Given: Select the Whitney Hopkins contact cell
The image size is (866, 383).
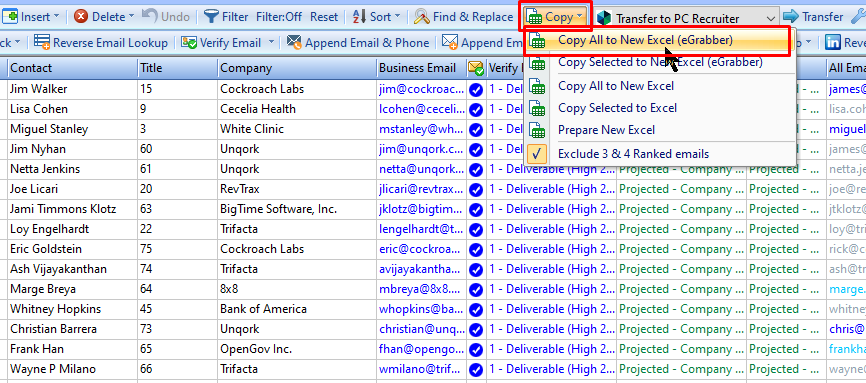Looking at the screenshot, I should [x=72, y=309].
